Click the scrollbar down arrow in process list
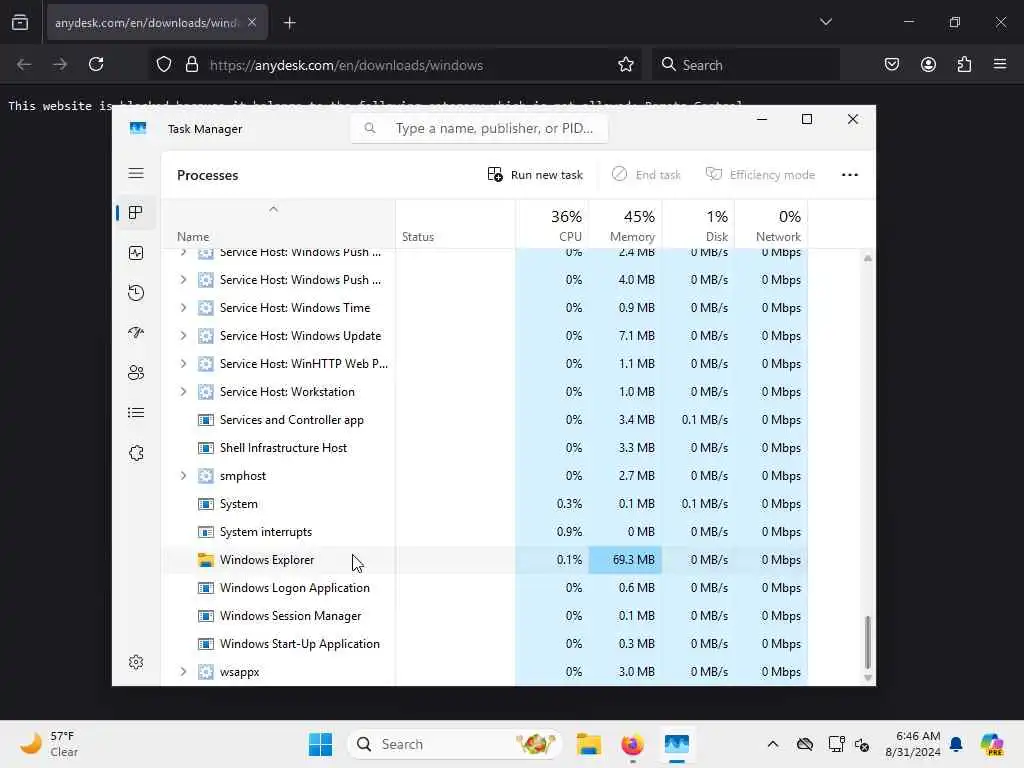The height and width of the screenshot is (768, 1024). 867,678
